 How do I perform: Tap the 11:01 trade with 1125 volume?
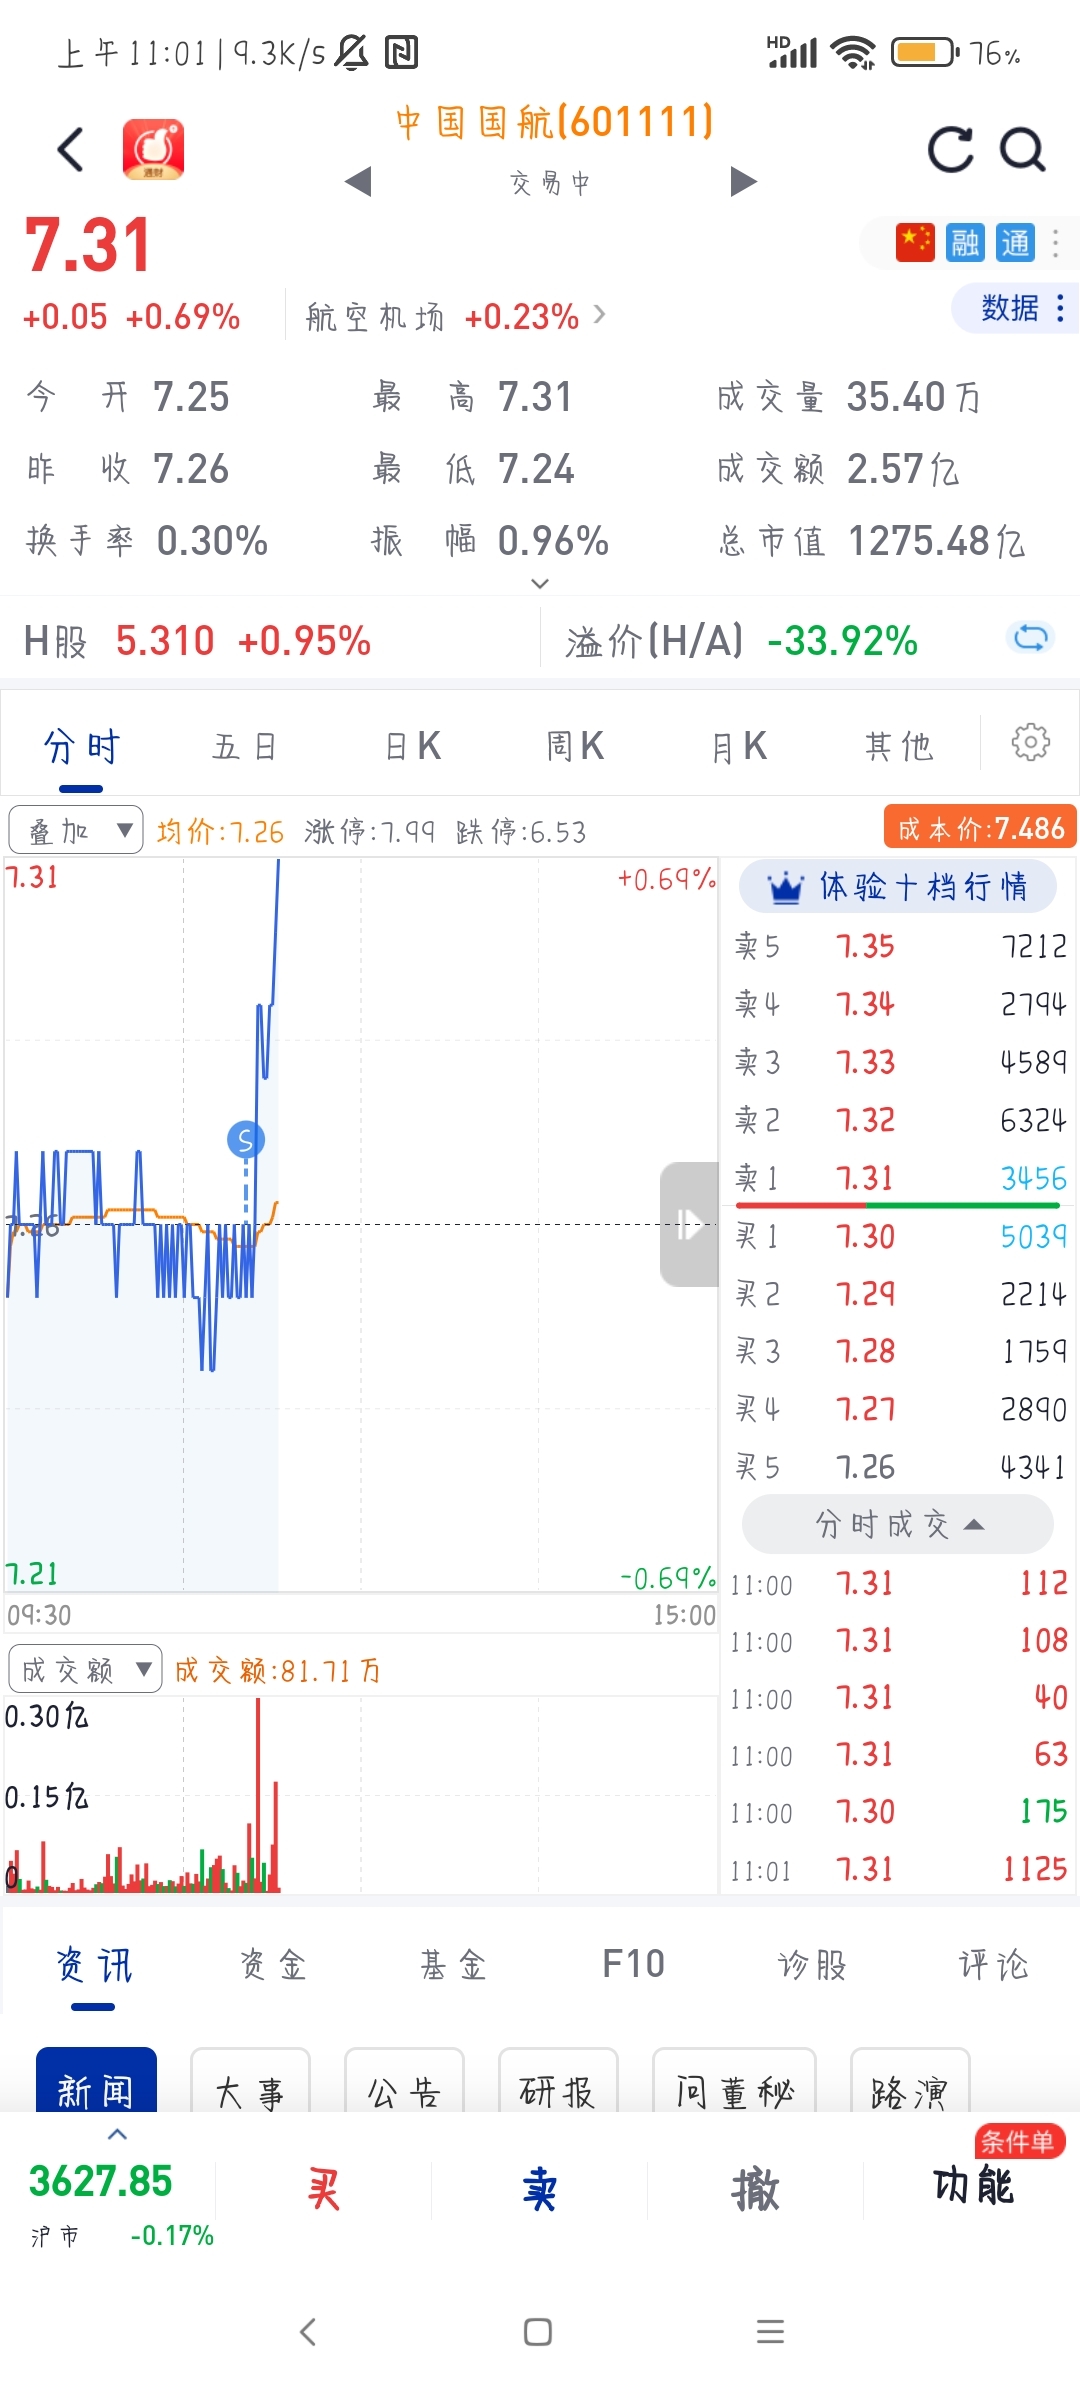pos(899,1869)
